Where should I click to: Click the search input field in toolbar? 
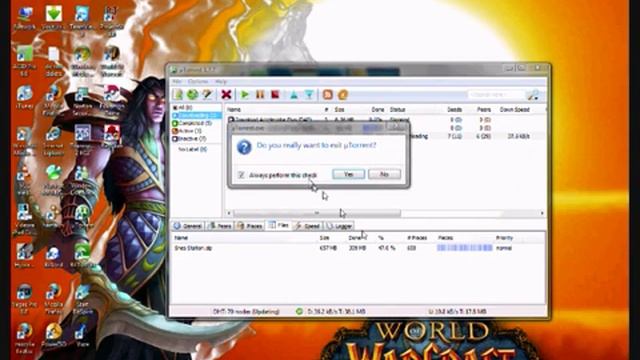point(495,95)
